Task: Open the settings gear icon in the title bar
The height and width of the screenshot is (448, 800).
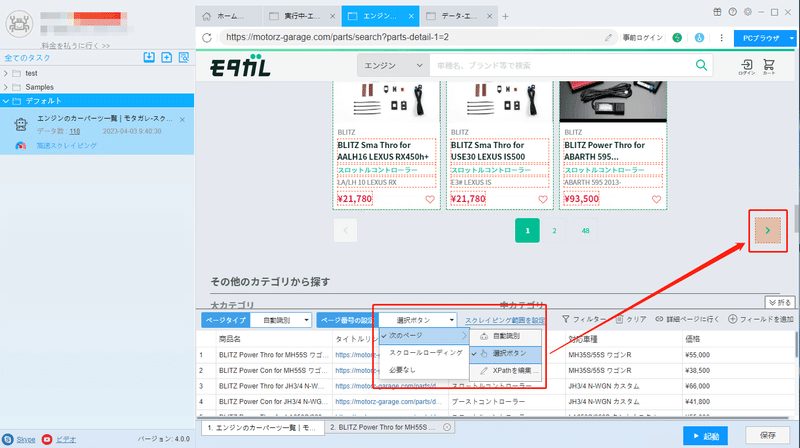Action: (747, 12)
